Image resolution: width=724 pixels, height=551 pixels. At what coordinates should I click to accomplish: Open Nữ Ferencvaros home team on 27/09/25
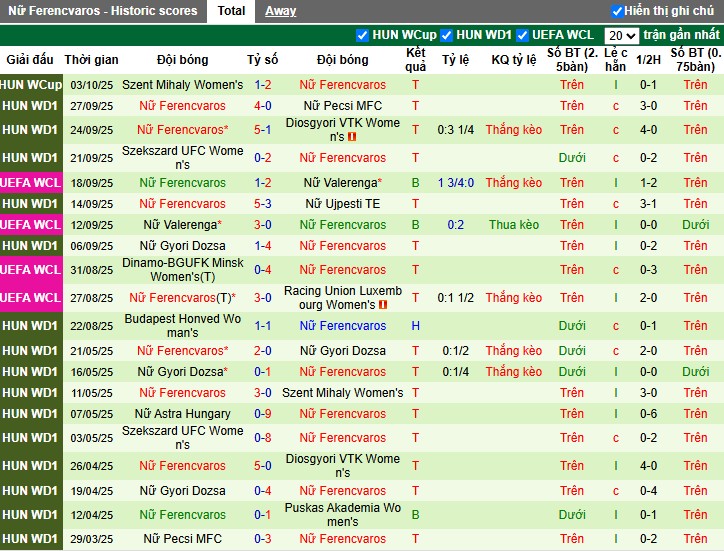tap(182, 106)
